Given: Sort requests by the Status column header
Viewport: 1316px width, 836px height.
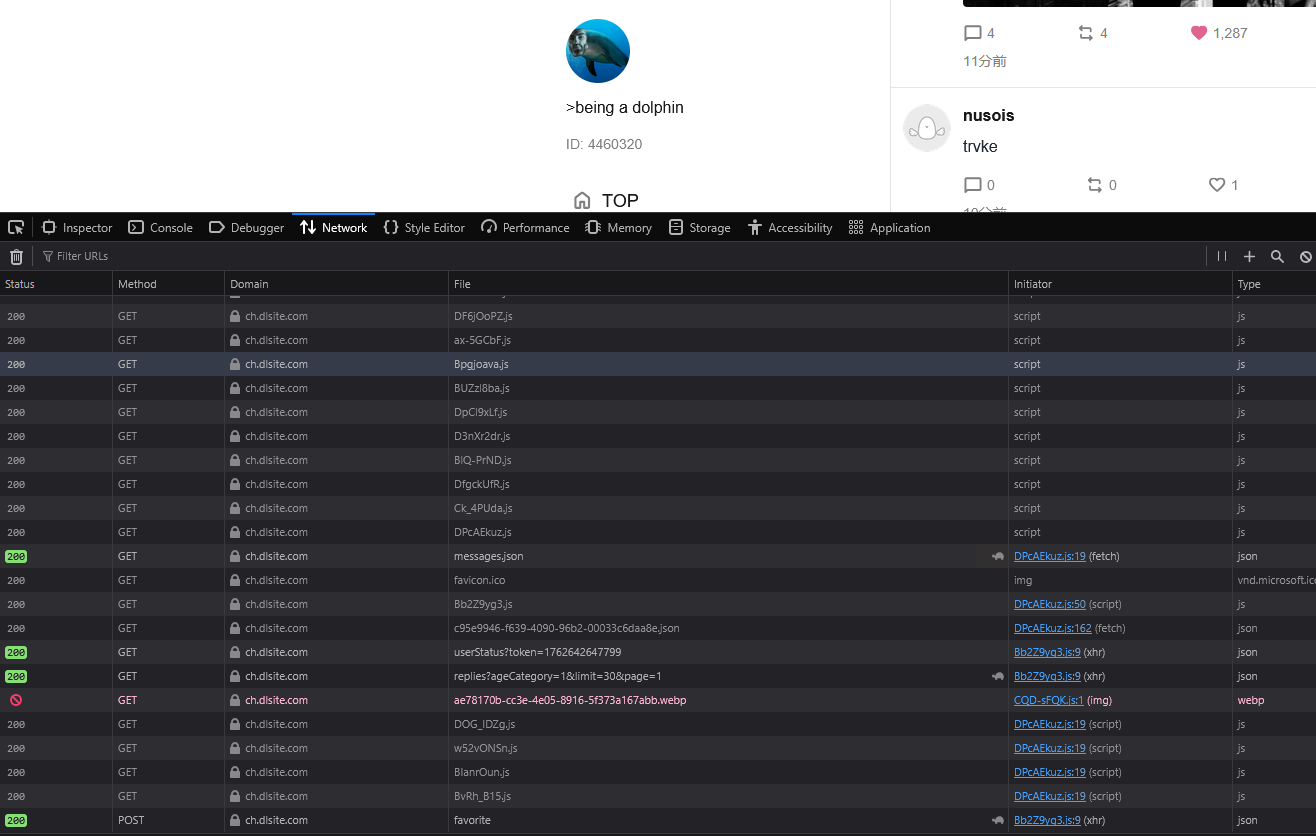Looking at the screenshot, I should tap(20, 284).
